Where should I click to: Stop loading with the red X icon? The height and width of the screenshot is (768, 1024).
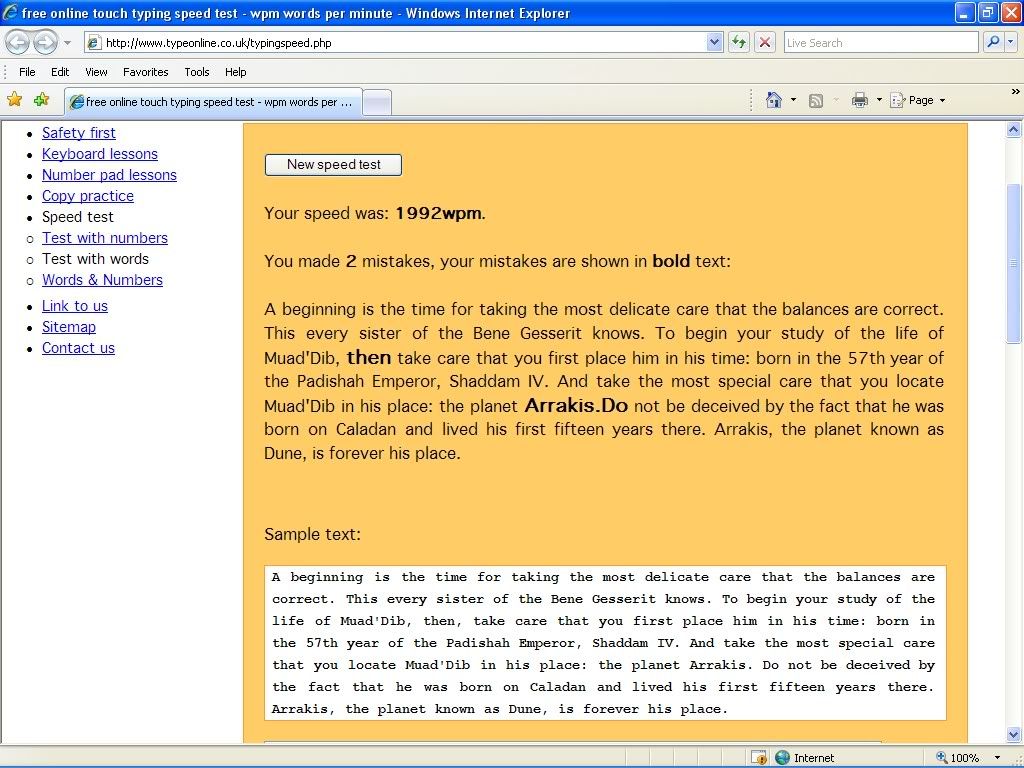click(765, 42)
